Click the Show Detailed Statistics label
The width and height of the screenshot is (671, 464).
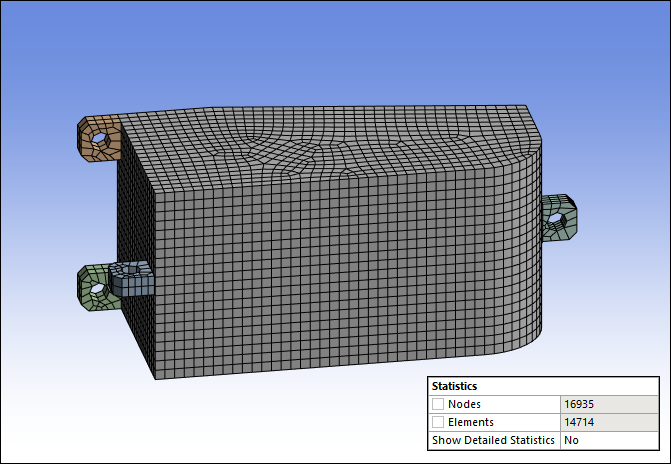click(x=492, y=440)
